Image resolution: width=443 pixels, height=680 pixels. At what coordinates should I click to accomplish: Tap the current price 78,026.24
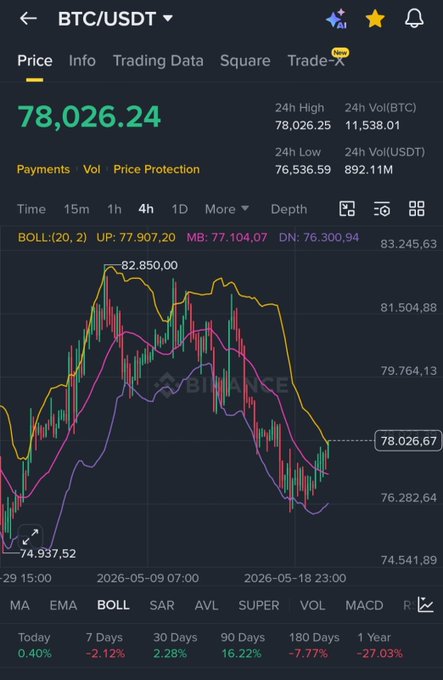89,117
